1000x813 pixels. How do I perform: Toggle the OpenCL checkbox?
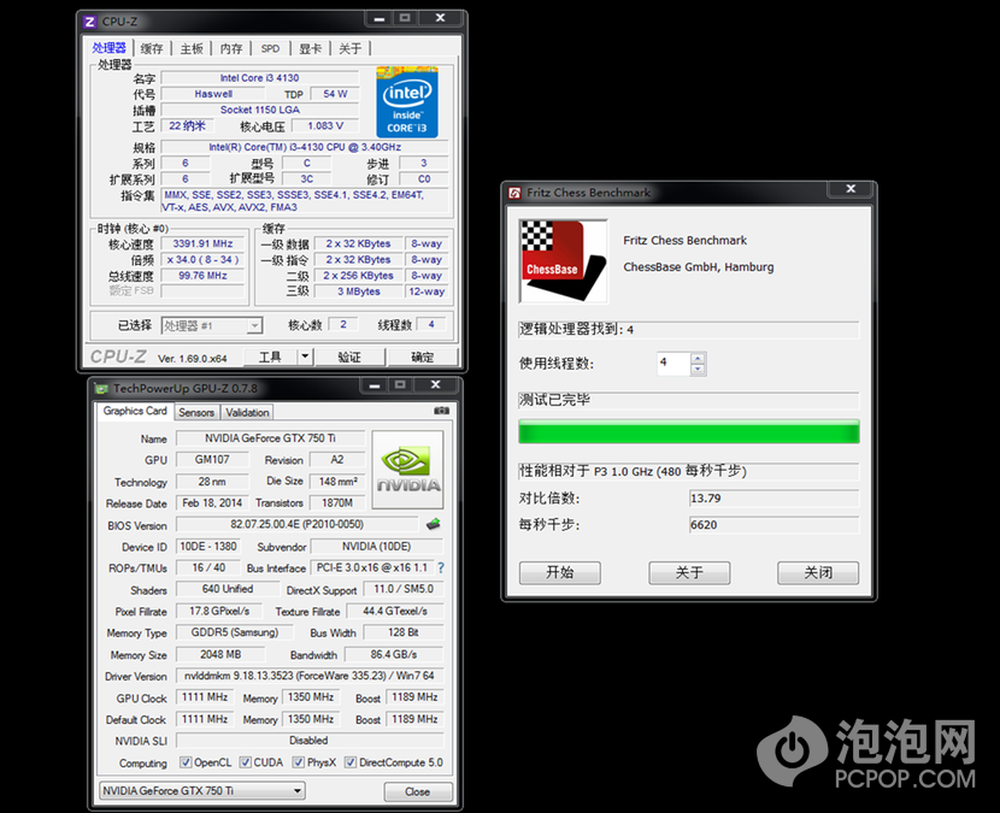coord(186,762)
